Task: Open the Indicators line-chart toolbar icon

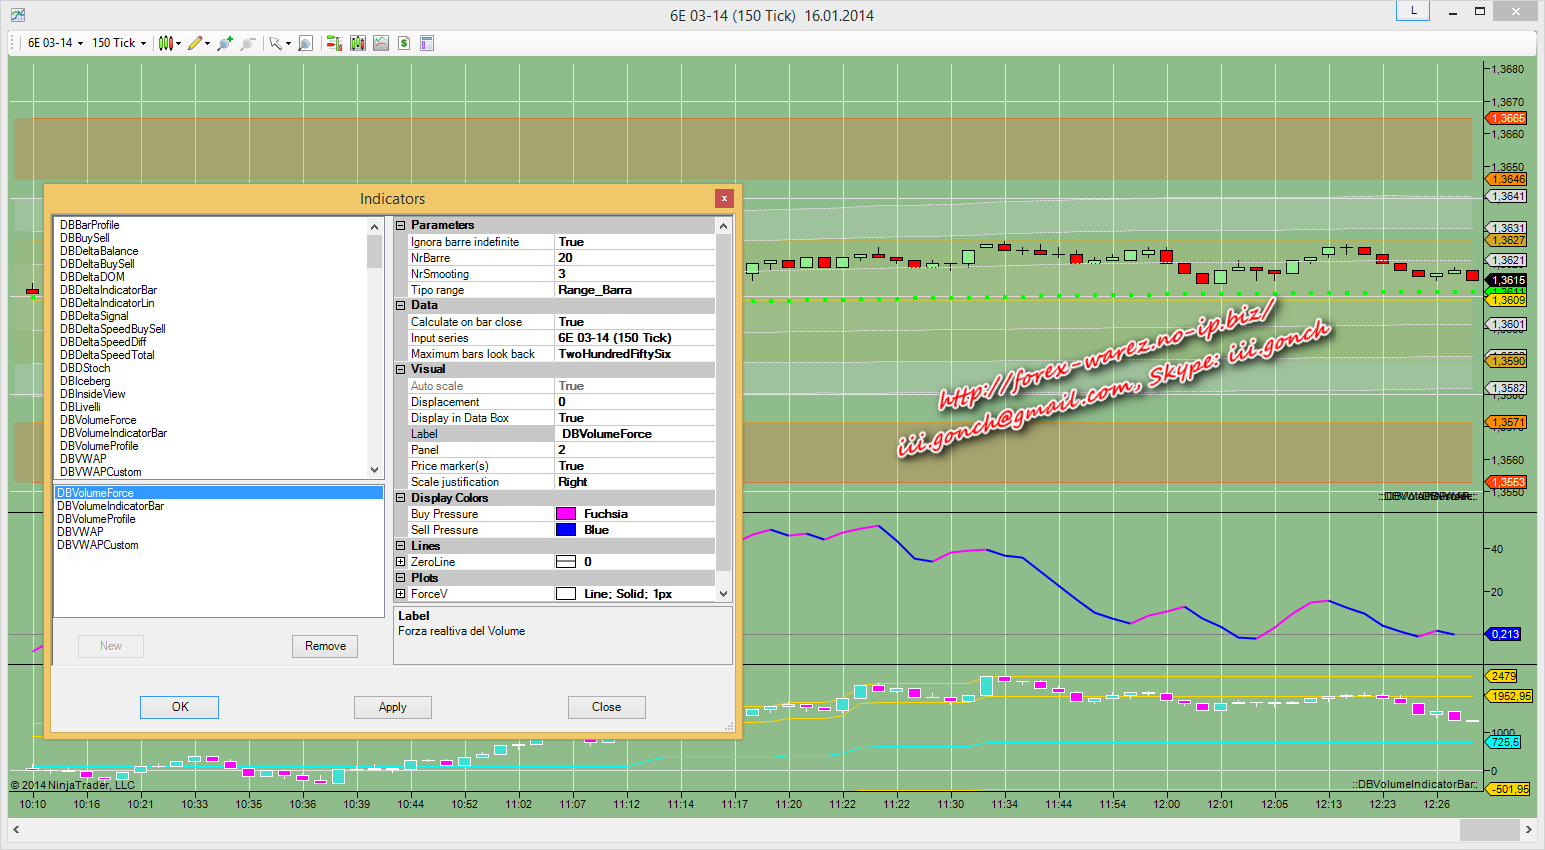Action: (x=381, y=43)
